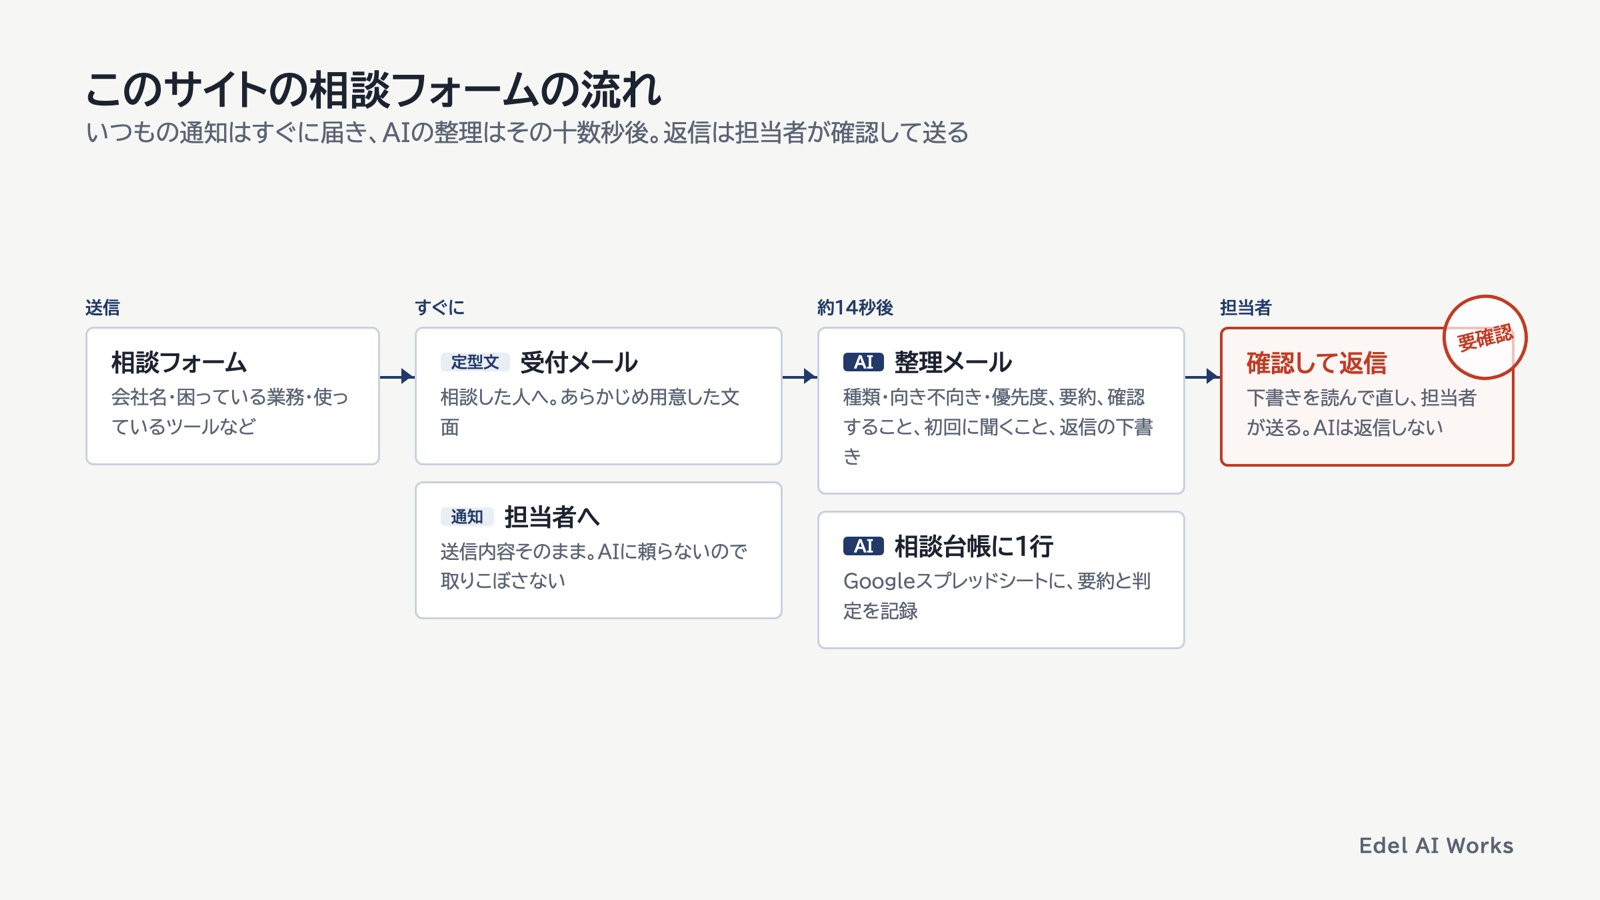Click the description 下書きを読んで直し
Viewport: 1600px width, 900px height.
[x=1361, y=412]
